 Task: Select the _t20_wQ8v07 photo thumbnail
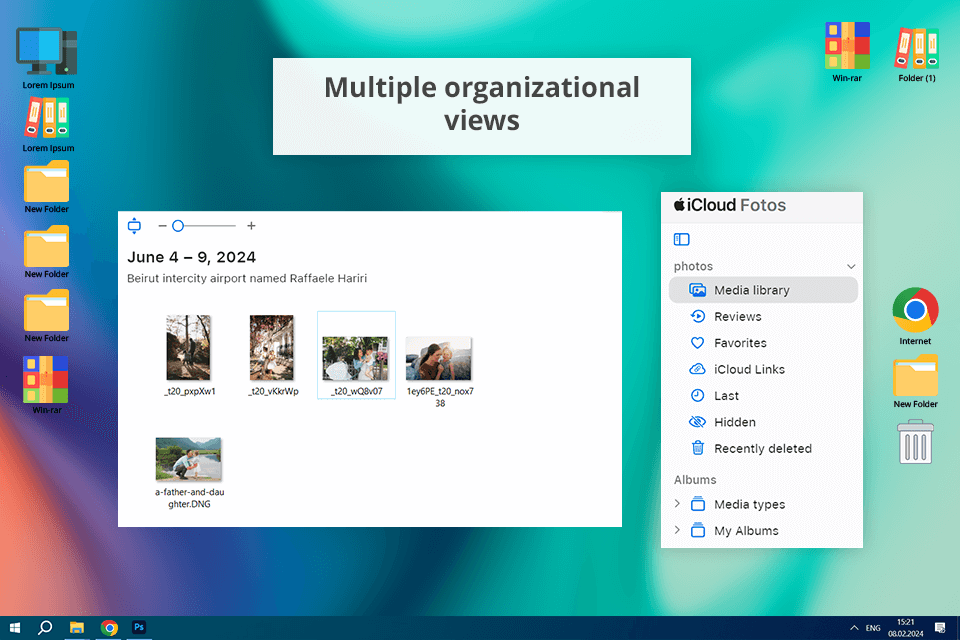click(356, 357)
